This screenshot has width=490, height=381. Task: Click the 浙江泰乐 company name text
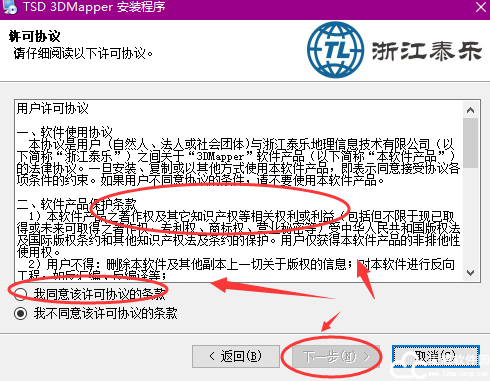pyautogui.click(x=427, y=51)
